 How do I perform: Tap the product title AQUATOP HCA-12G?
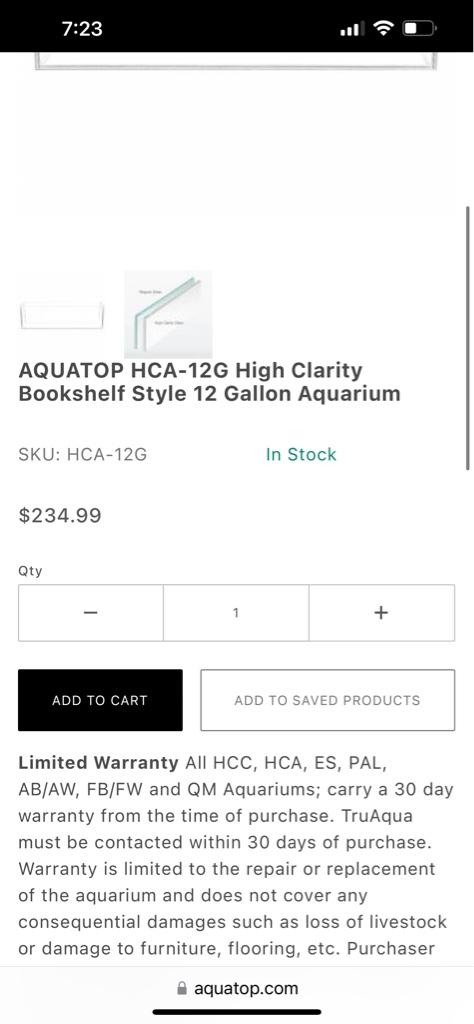click(x=209, y=382)
